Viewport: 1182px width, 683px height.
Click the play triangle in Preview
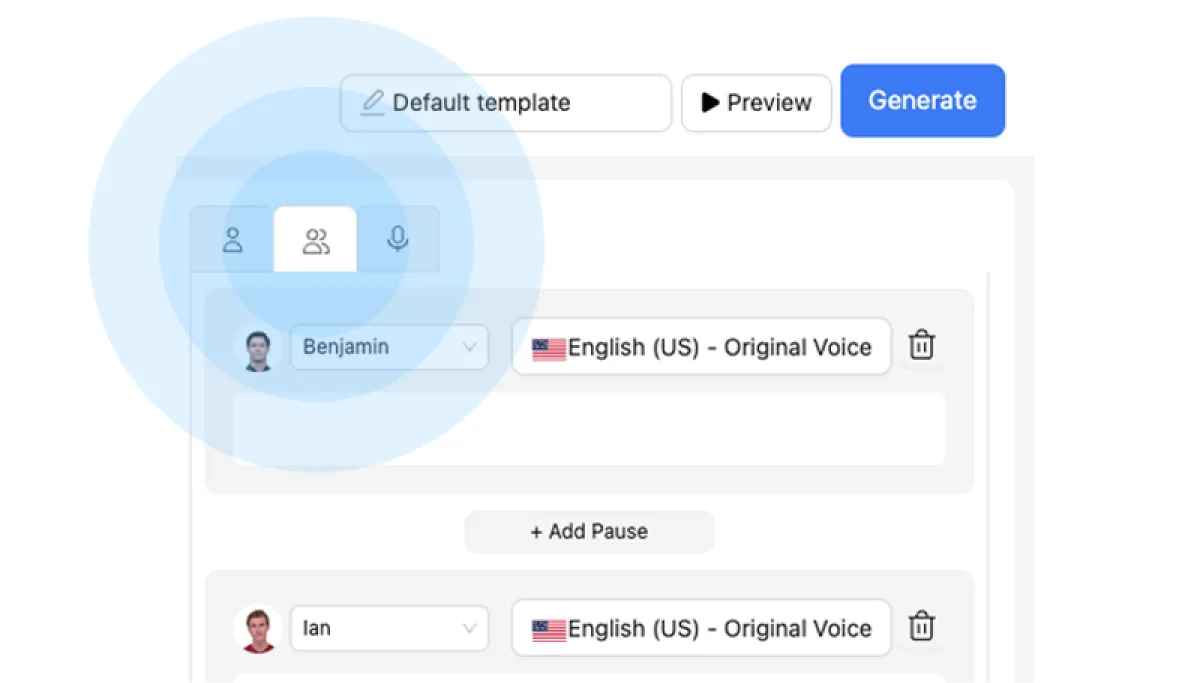[x=709, y=103]
